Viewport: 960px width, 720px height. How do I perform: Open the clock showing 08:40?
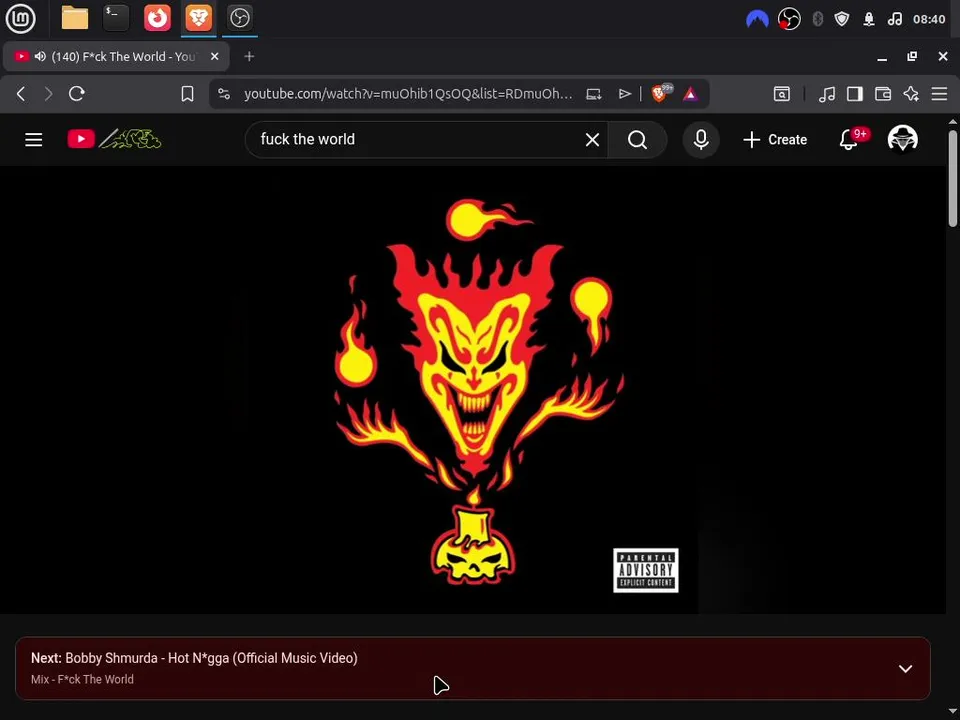[x=929, y=19]
